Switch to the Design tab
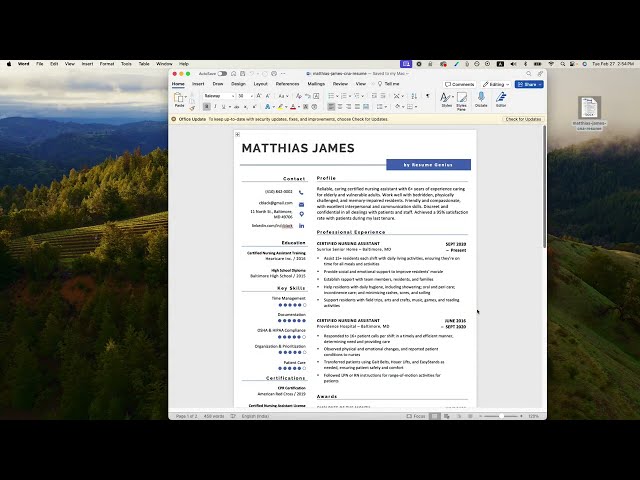 click(x=238, y=84)
